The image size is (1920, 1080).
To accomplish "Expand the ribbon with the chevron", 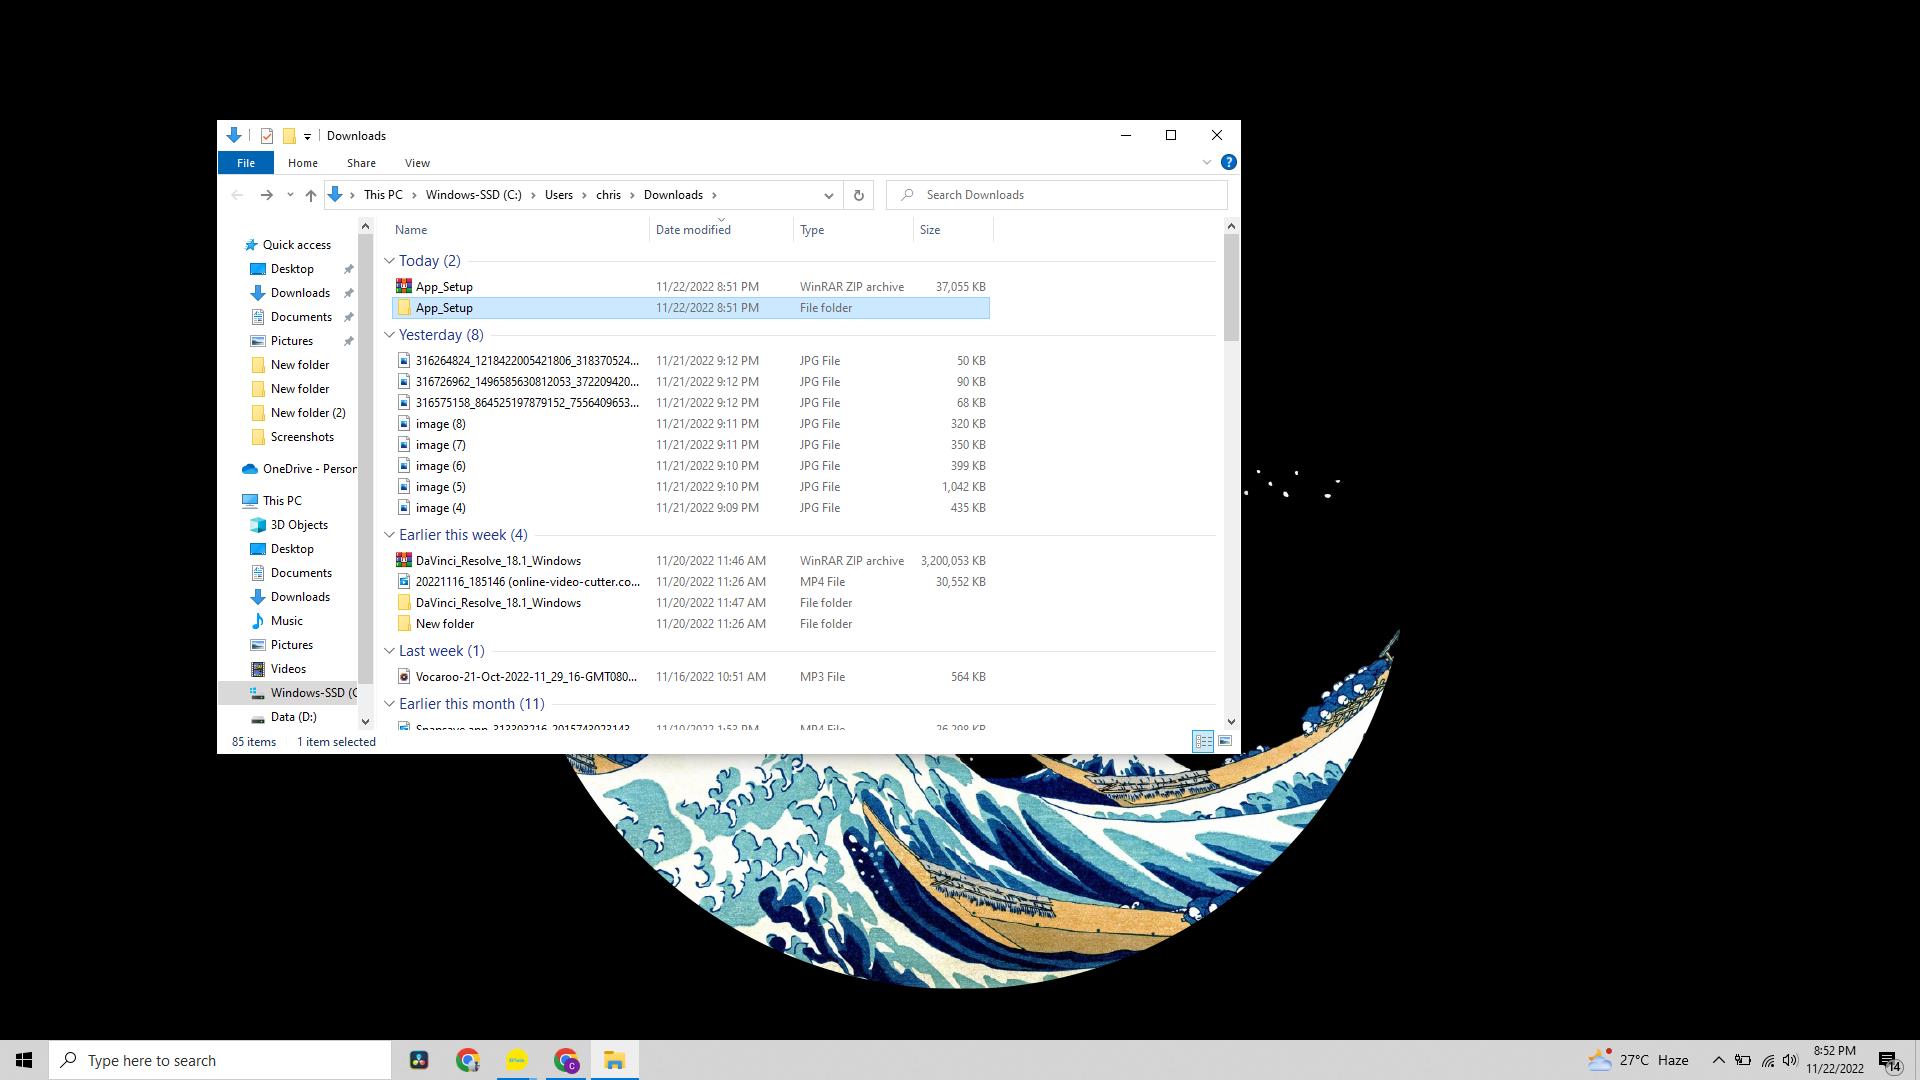I will tap(1207, 163).
